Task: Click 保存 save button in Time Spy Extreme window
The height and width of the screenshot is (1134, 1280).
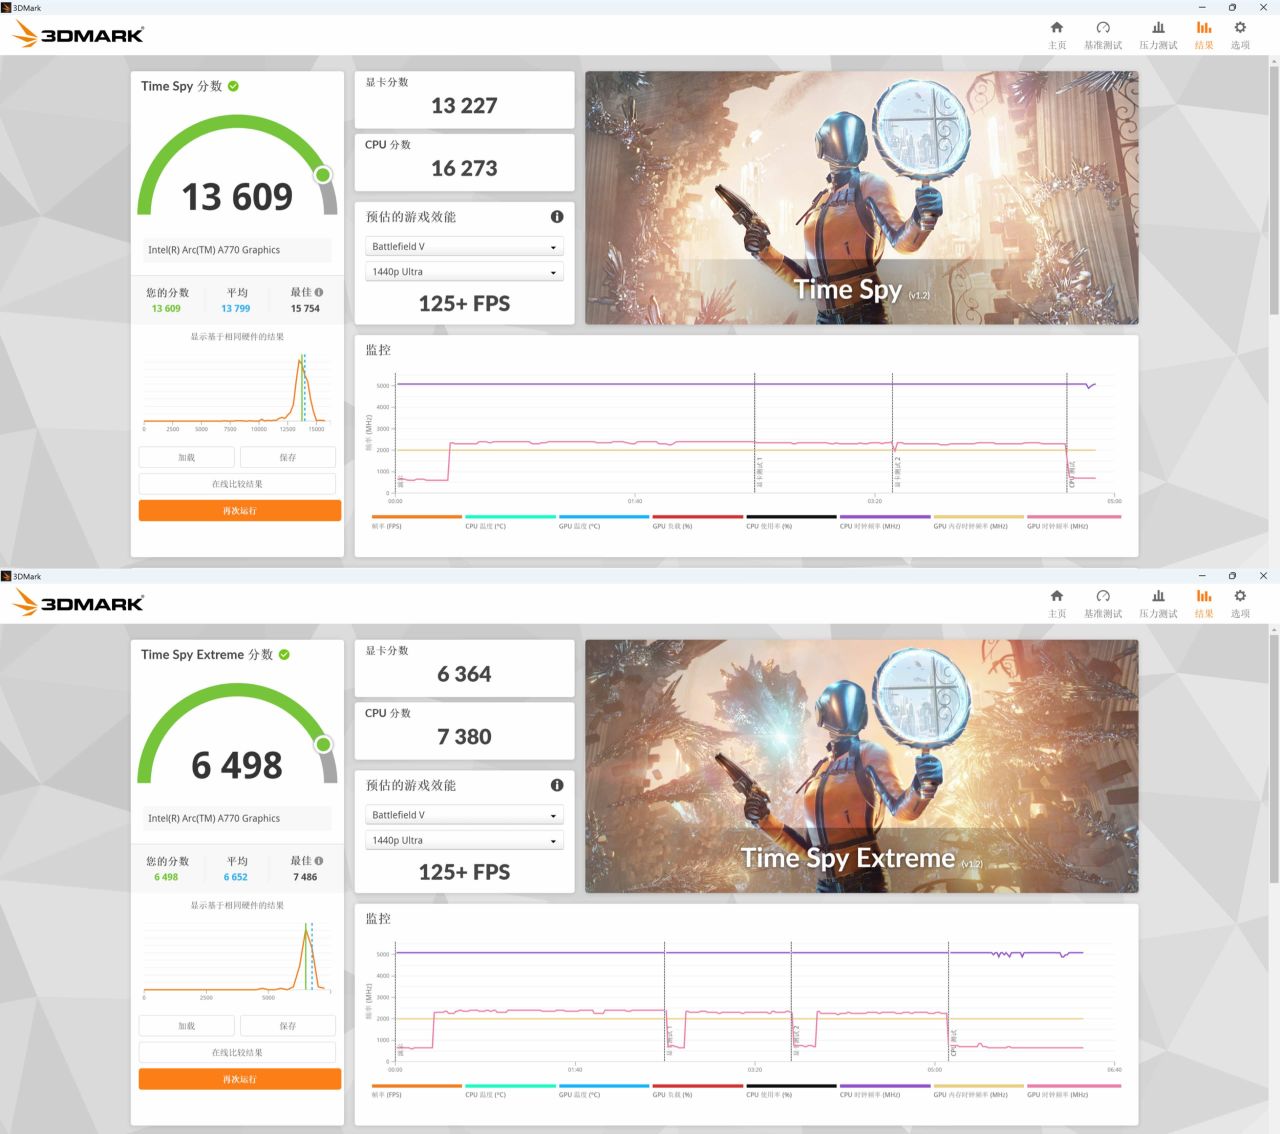Action: pos(288,1026)
